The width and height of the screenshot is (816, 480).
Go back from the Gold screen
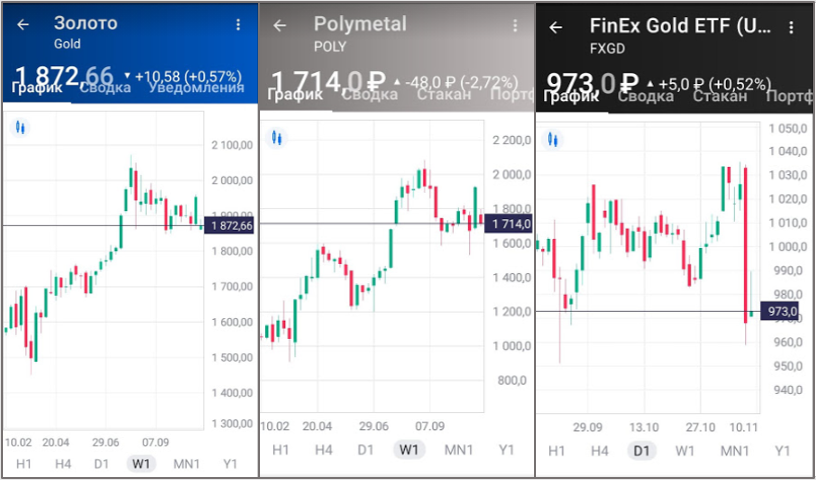tap(23, 24)
